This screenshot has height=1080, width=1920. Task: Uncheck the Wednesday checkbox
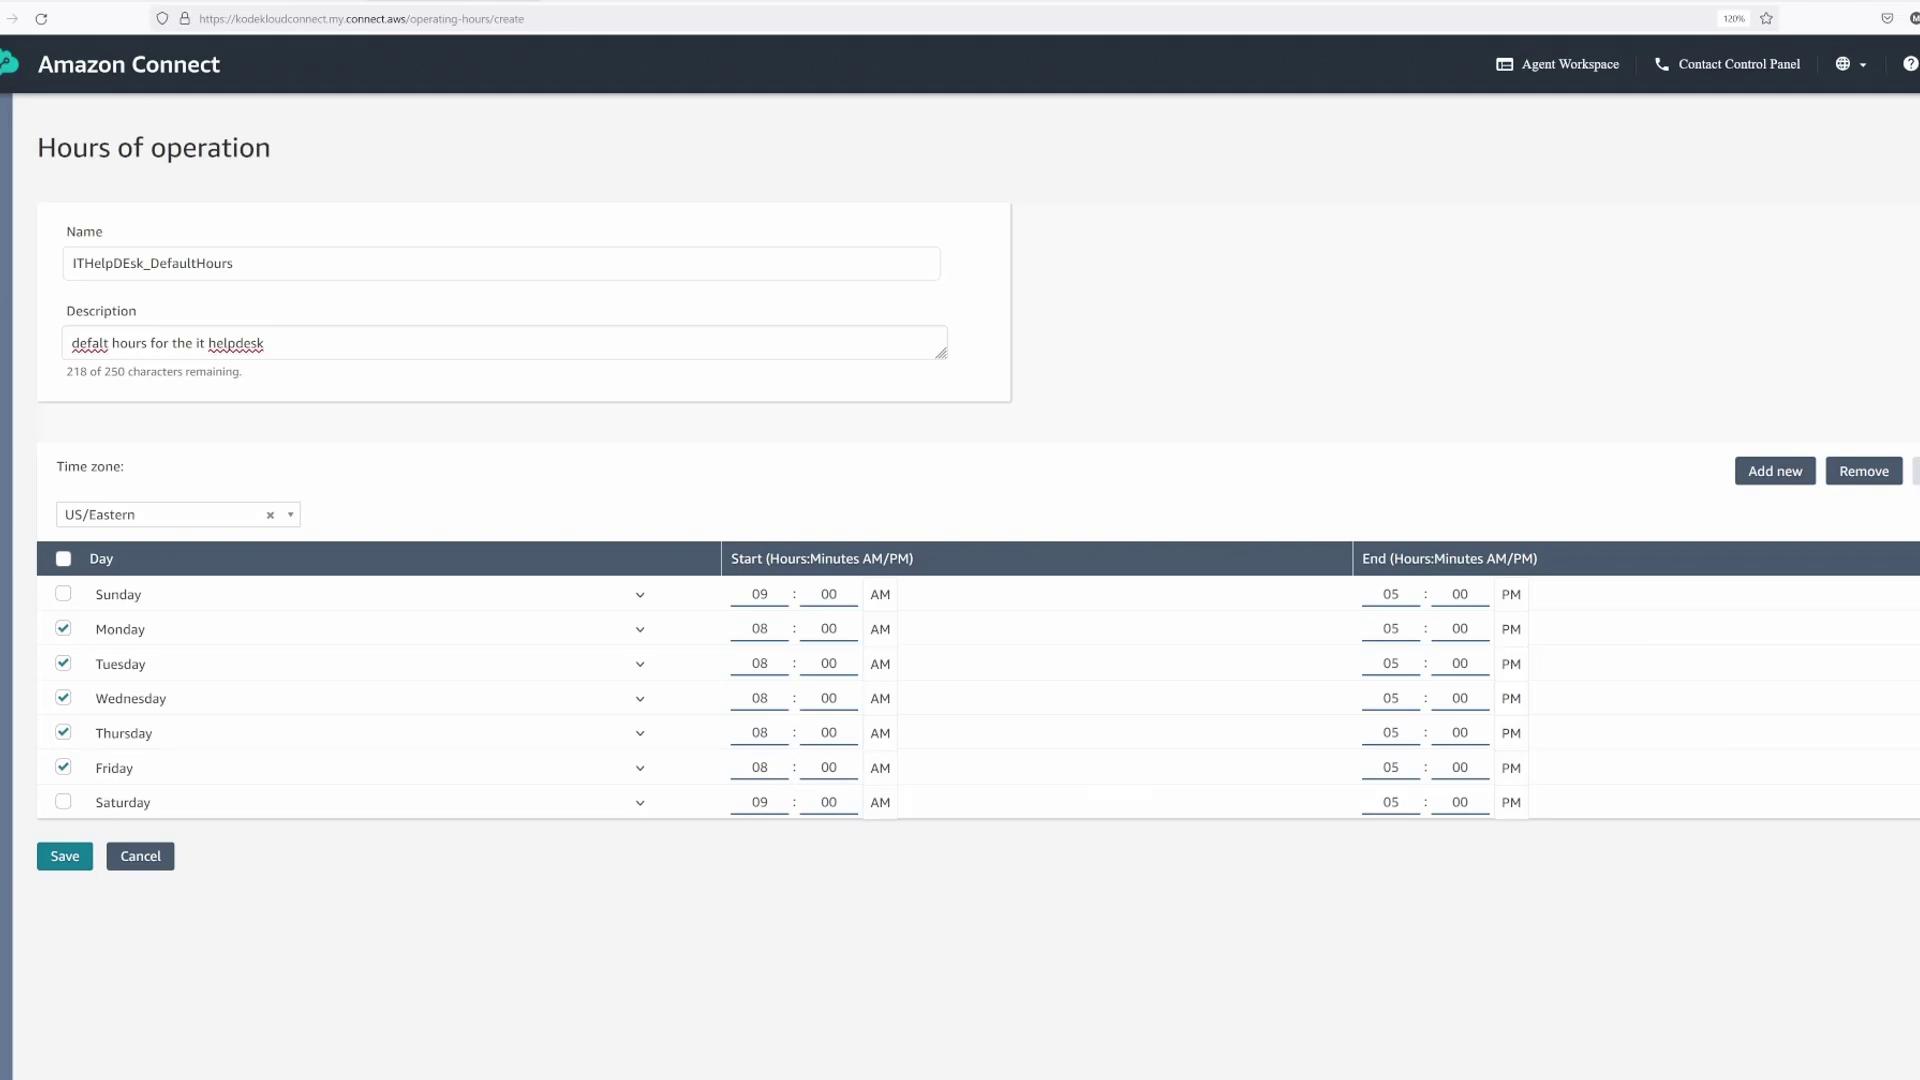[63, 698]
